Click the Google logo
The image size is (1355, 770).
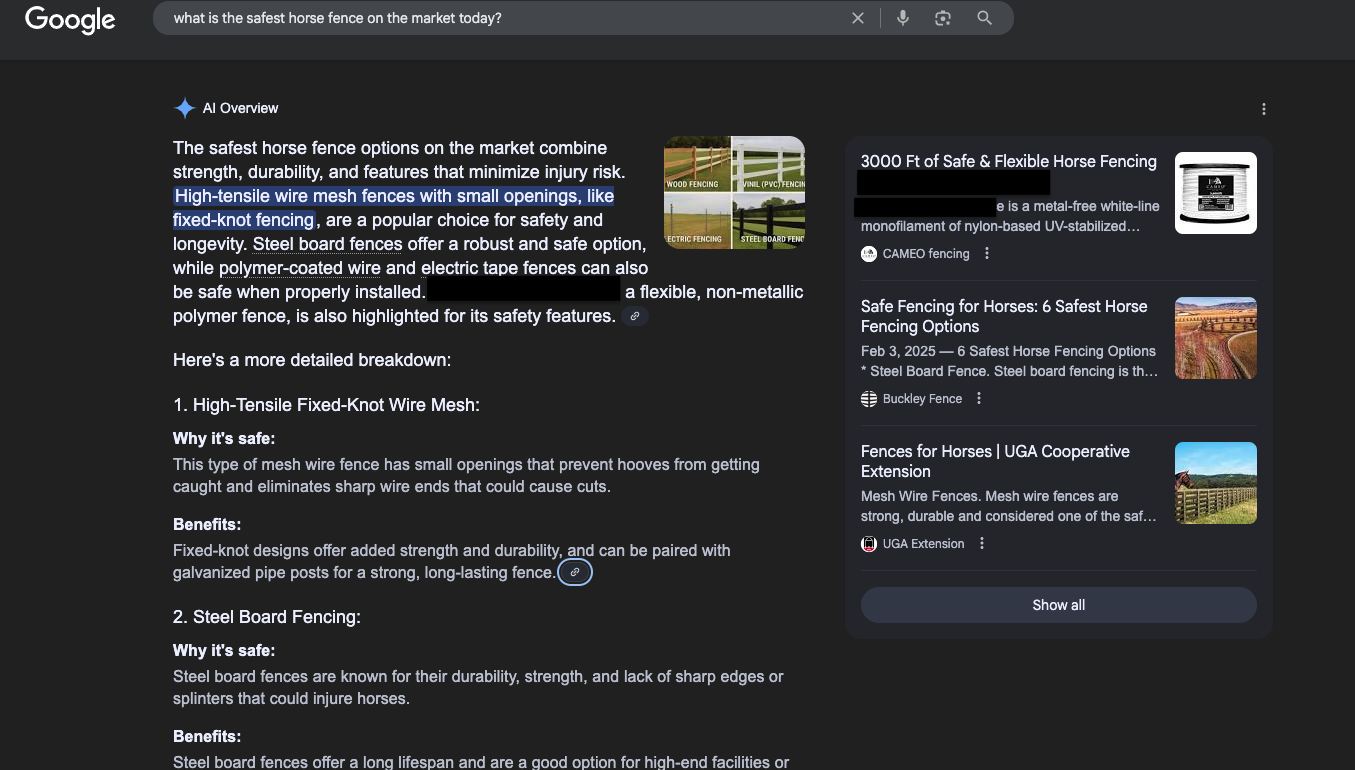tap(69, 19)
